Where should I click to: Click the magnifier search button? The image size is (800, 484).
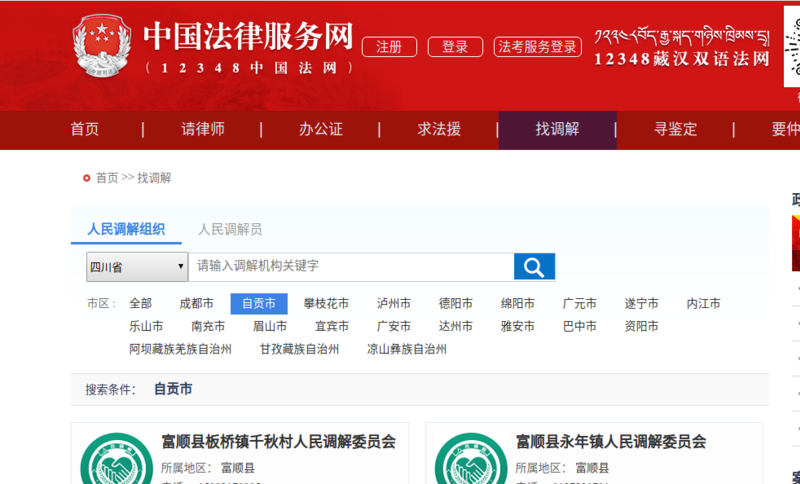click(534, 266)
